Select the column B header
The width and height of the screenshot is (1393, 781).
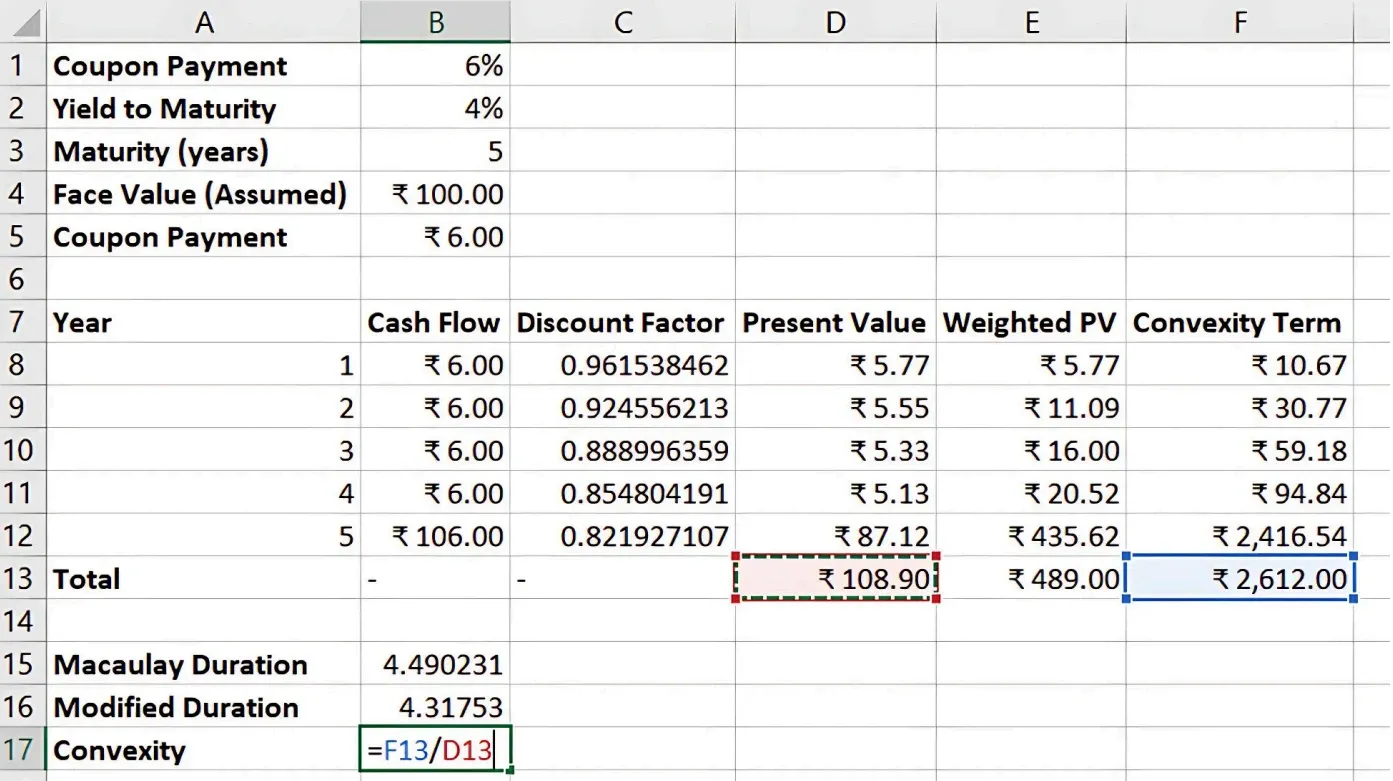pos(435,22)
